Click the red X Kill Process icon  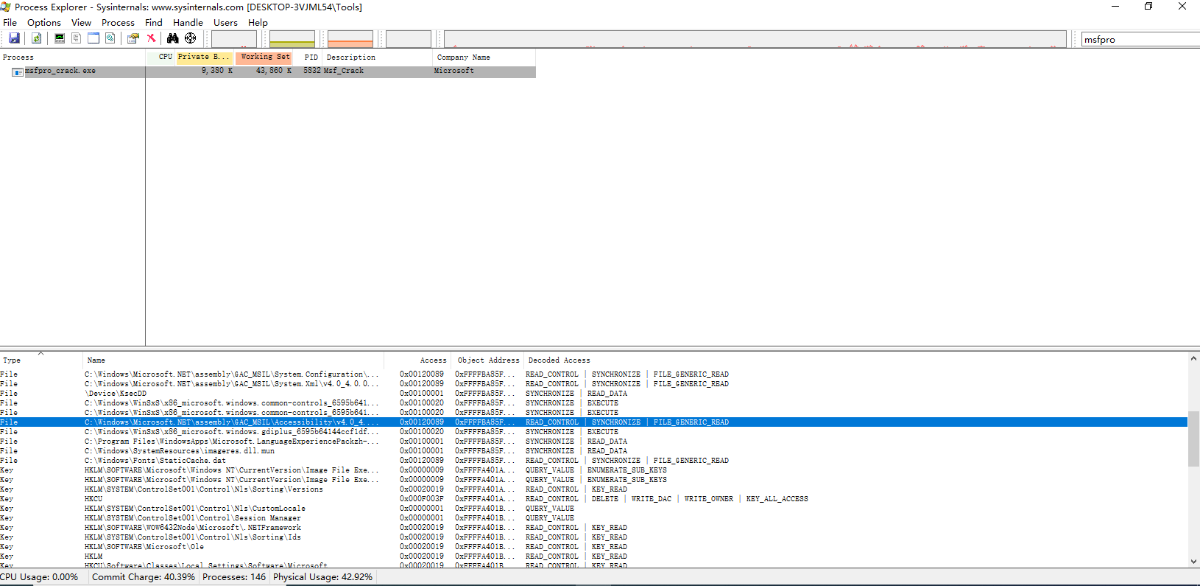point(151,38)
